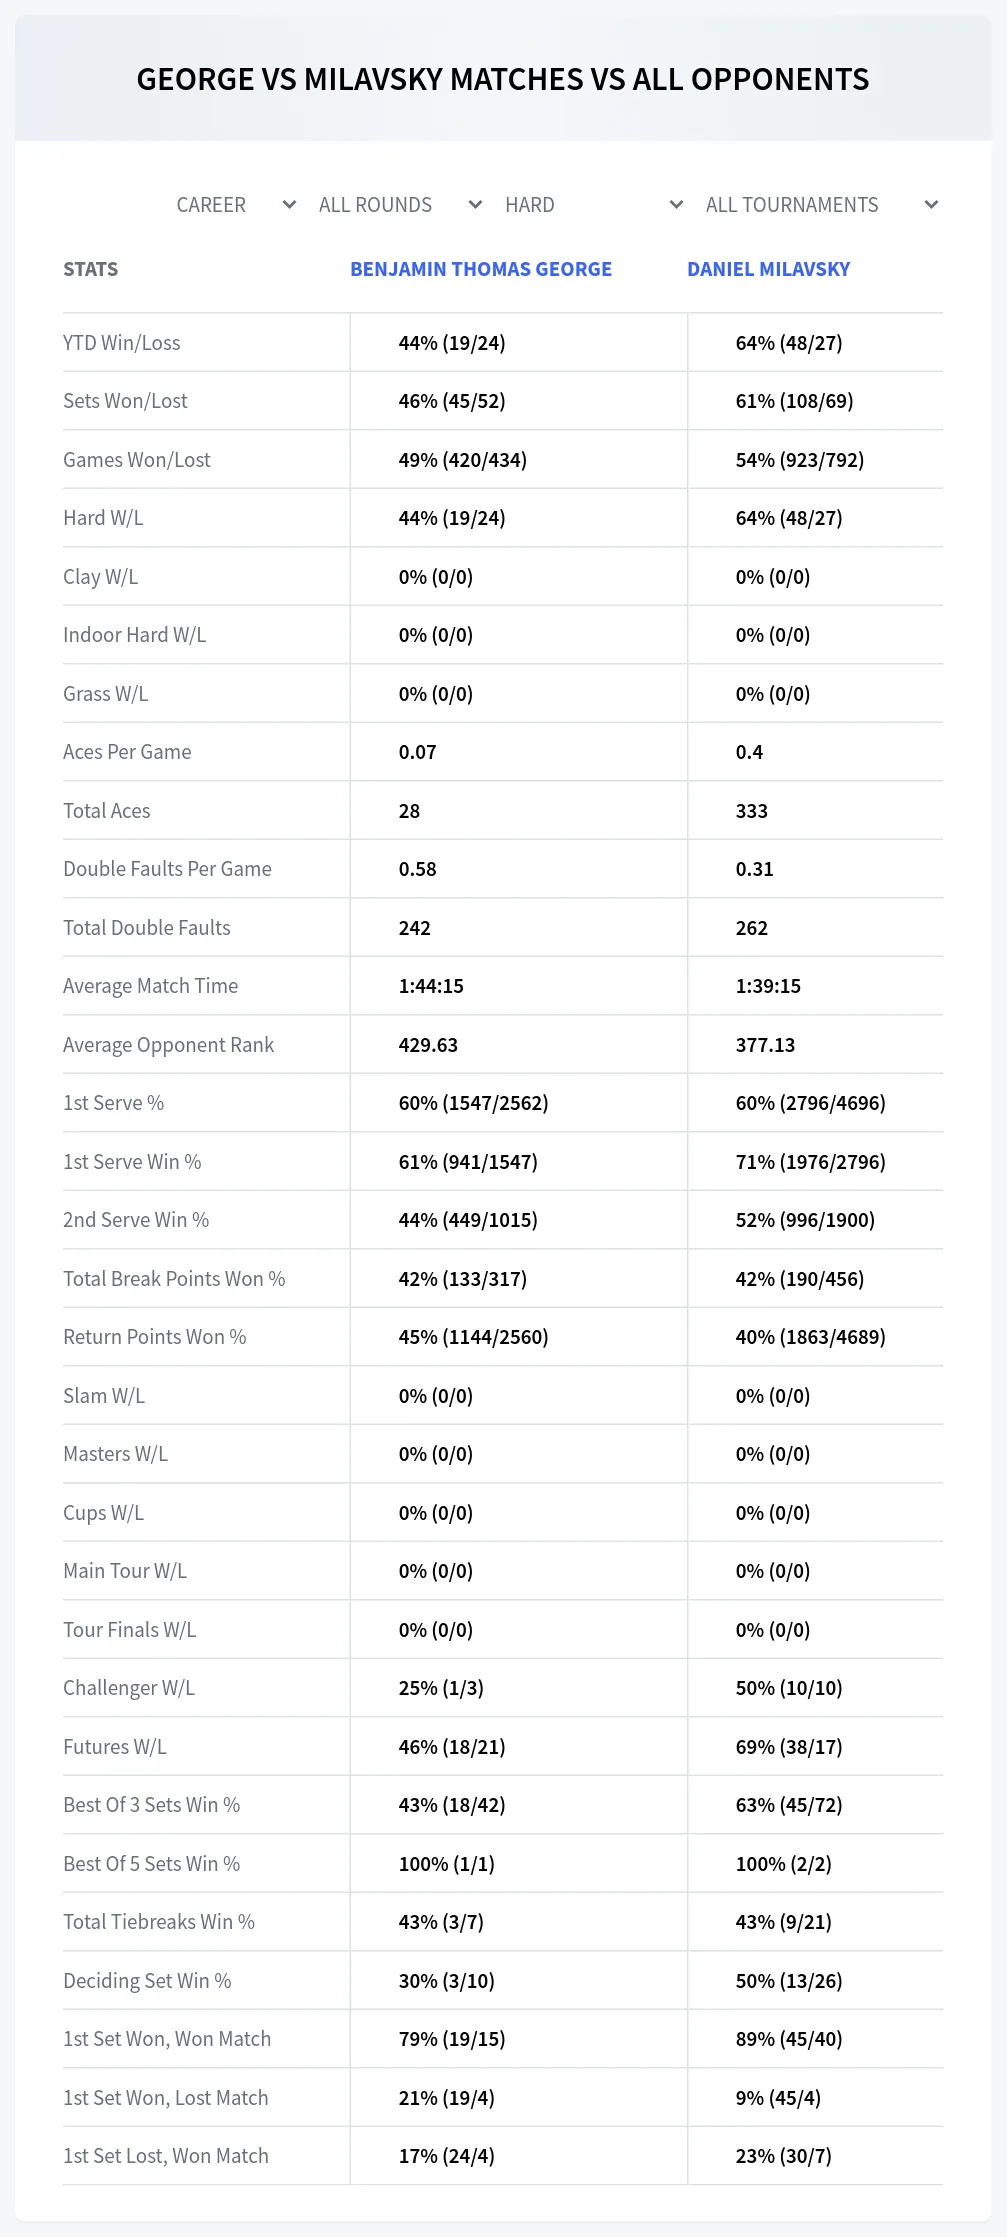
Task: Open the ALL TOURNAMENTS dropdown
Action: pyautogui.click(x=822, y=205)
